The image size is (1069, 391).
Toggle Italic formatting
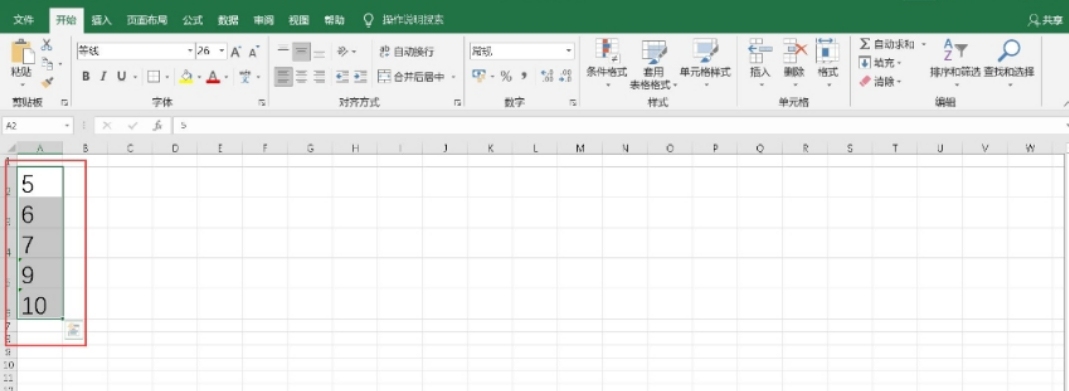click(104, 76)
